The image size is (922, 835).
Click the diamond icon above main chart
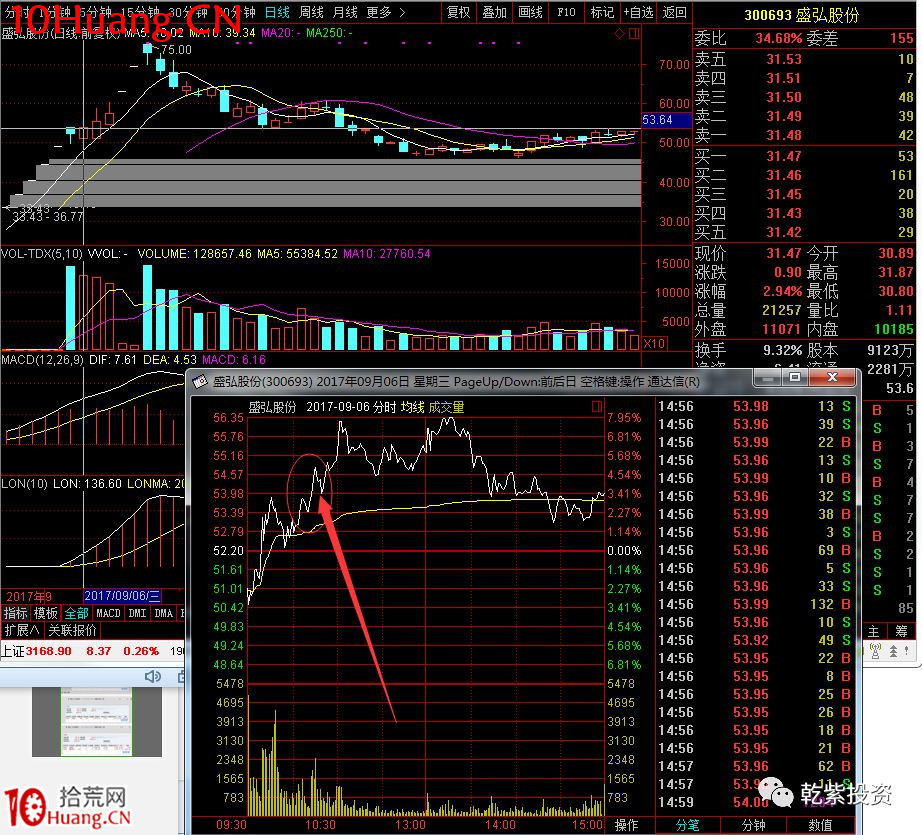620,34
